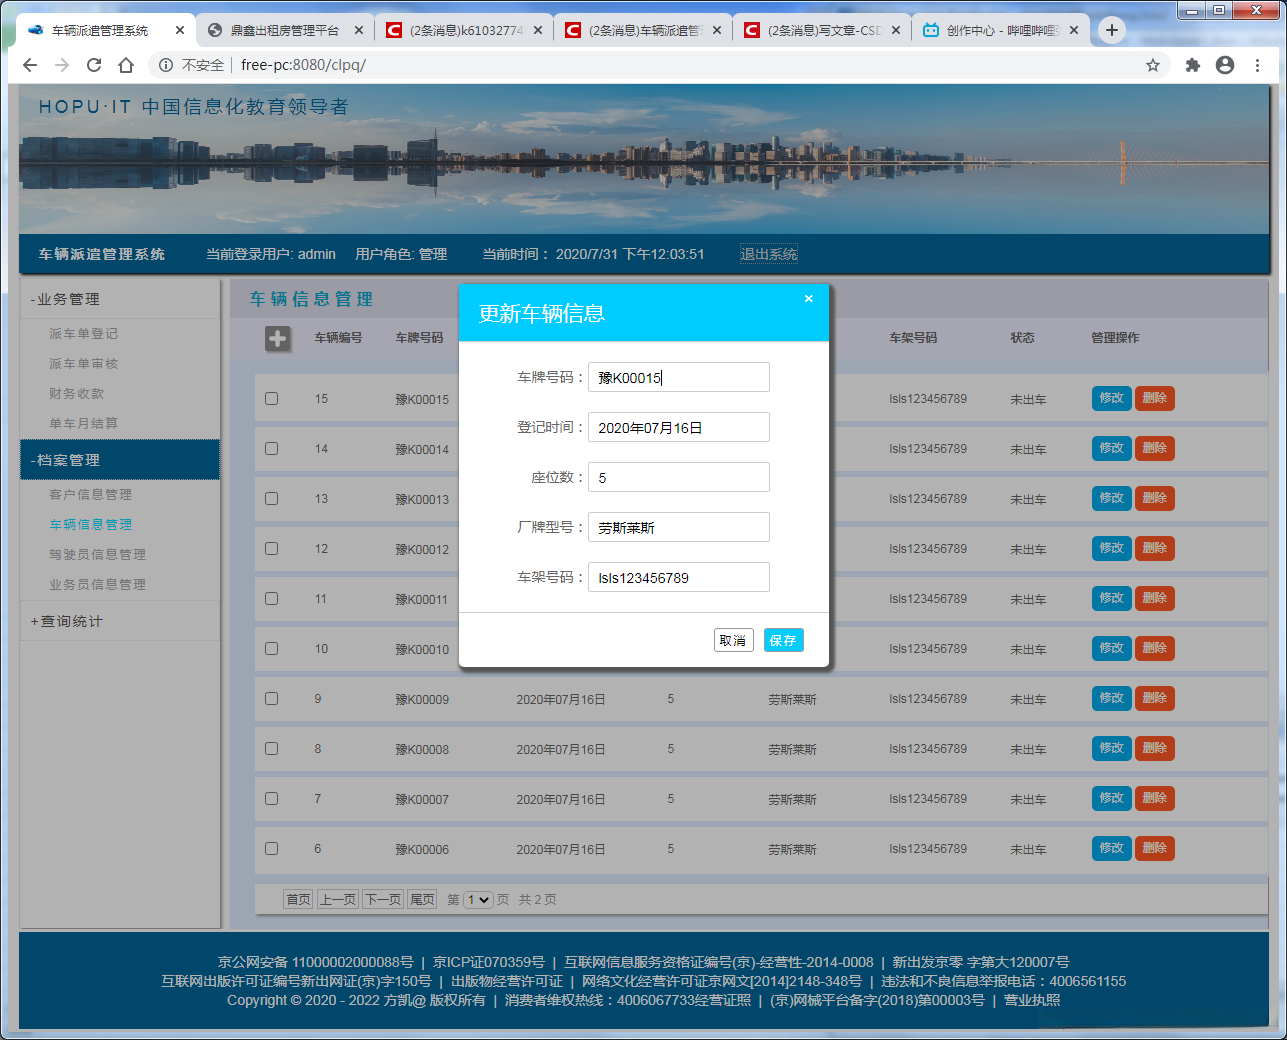Click the browser address bar URL
This screenshot has width=1287, height=1040.
[x=303, y=65]
